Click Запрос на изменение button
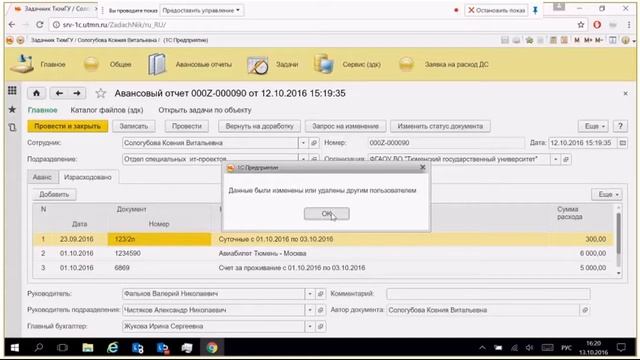This screenshot has width=640, height=360. tap(345, 126)
